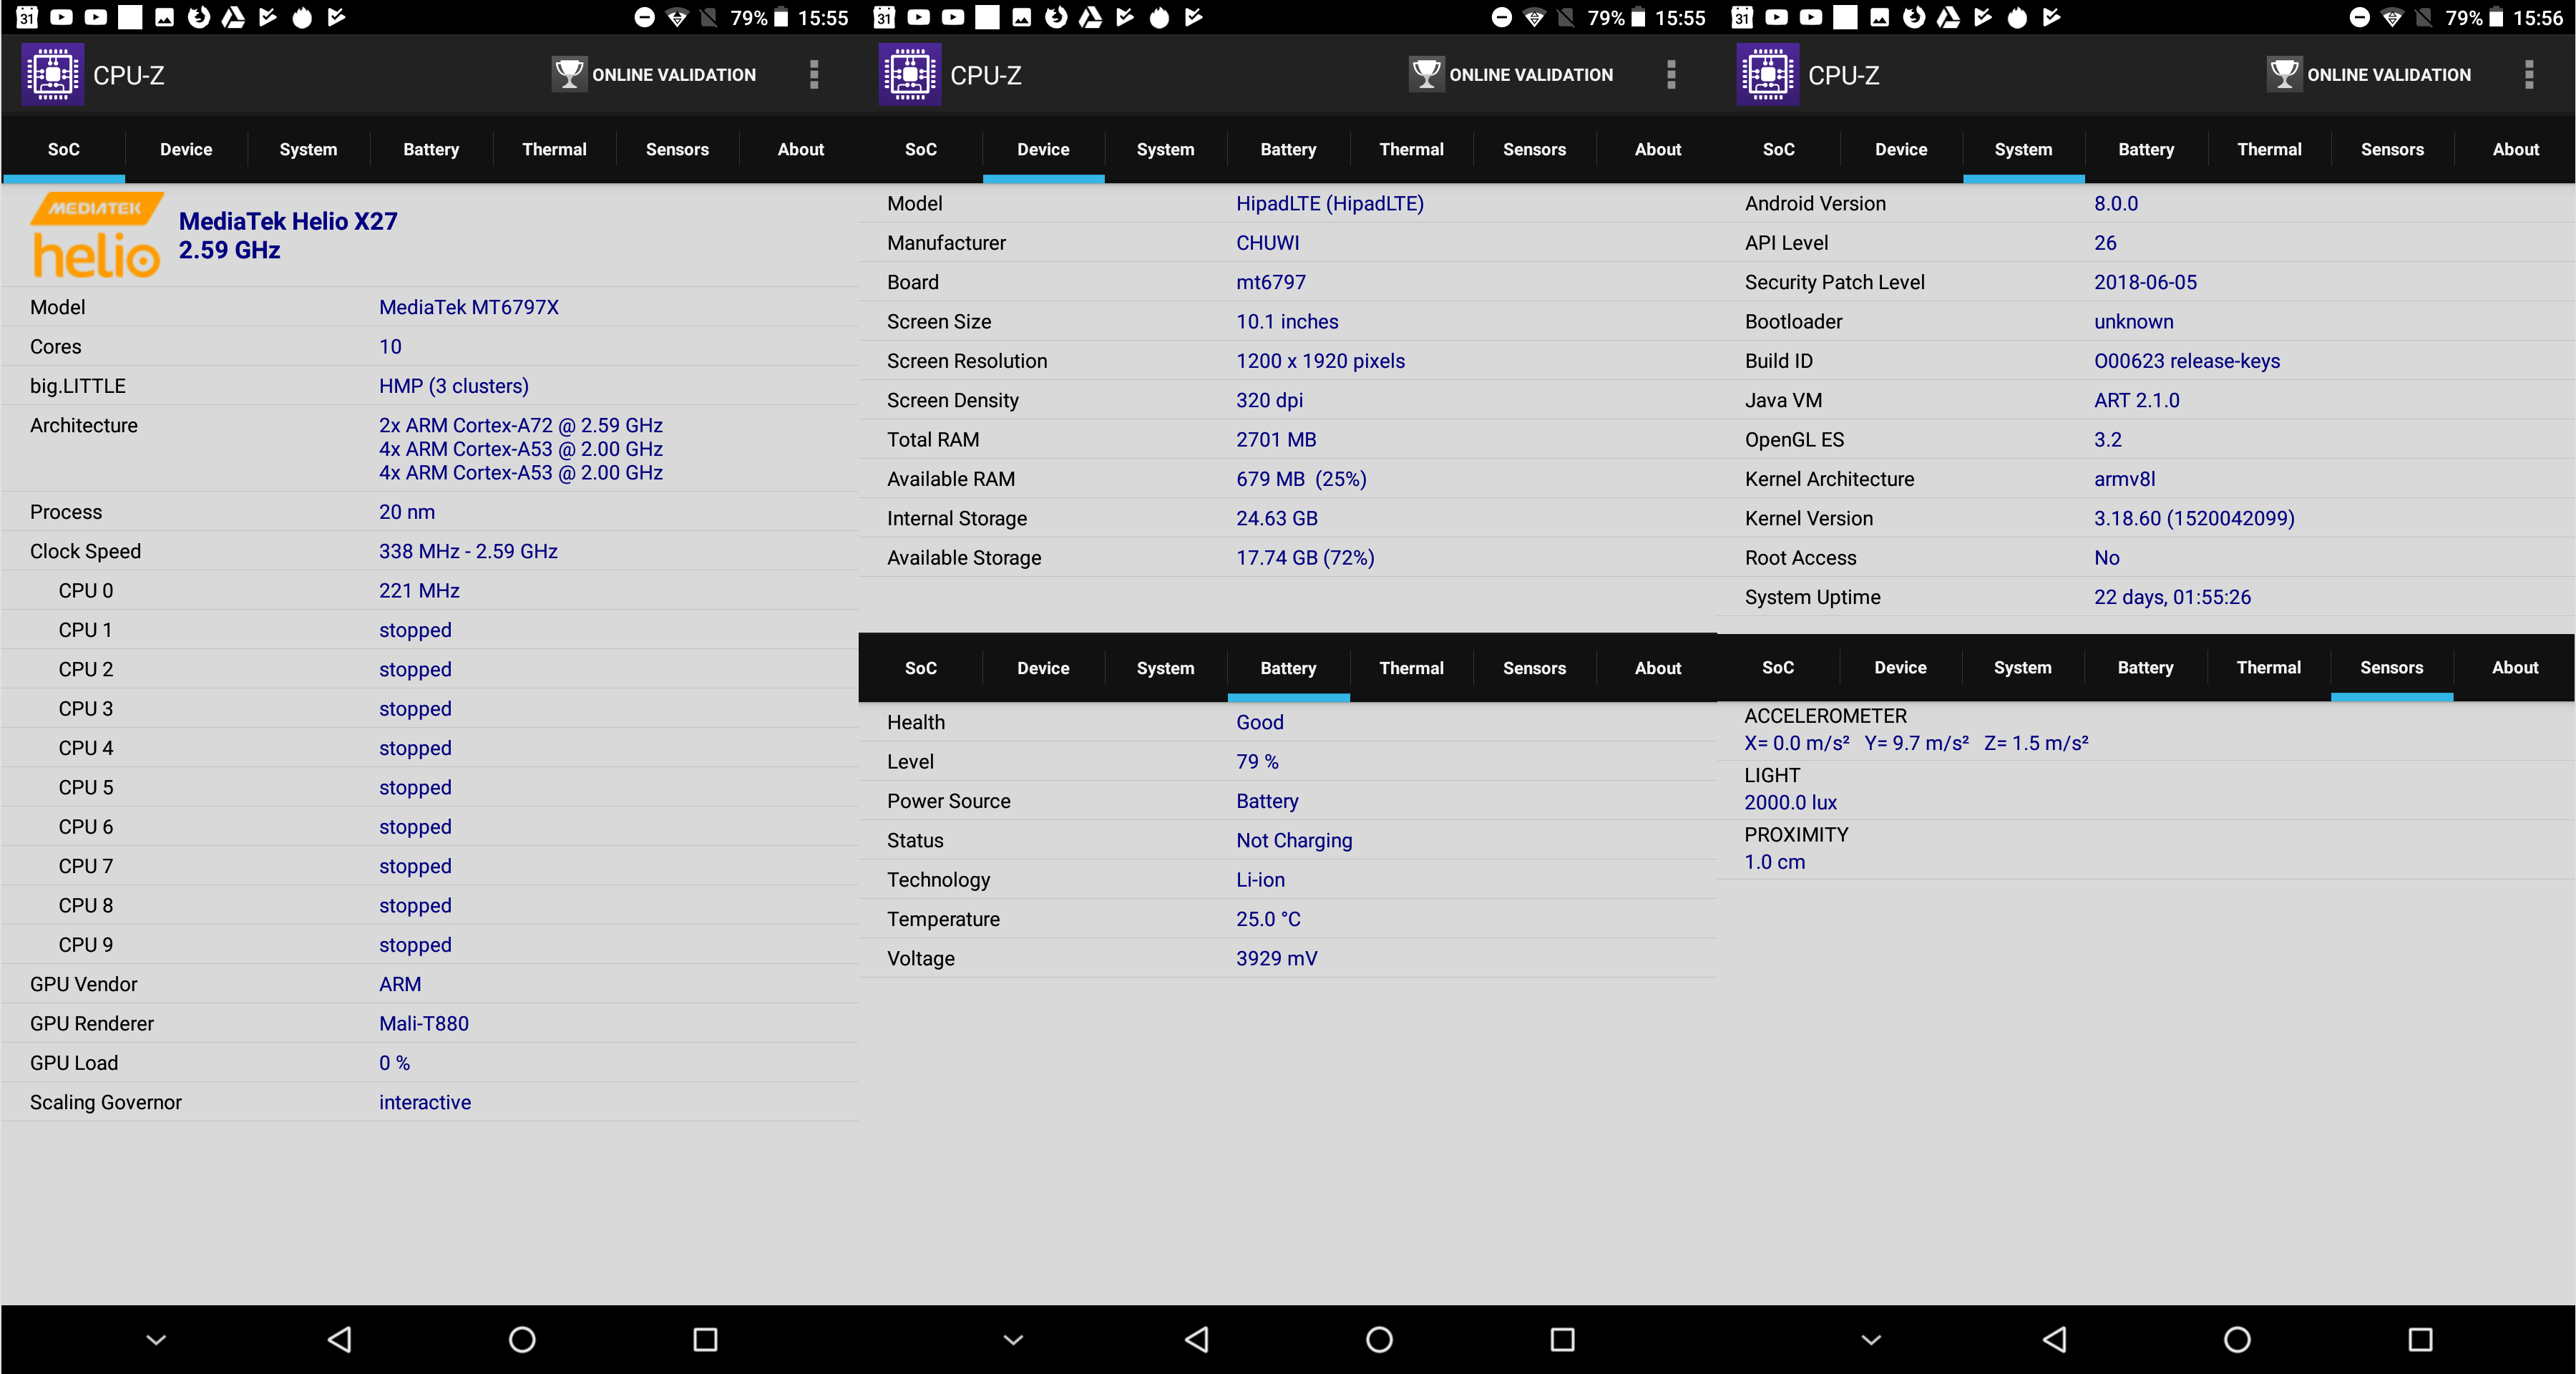This screenshot has width=2576, height=1374.
Task: Tap the Android Version value 8.0.0
Action: [2116, 203]
